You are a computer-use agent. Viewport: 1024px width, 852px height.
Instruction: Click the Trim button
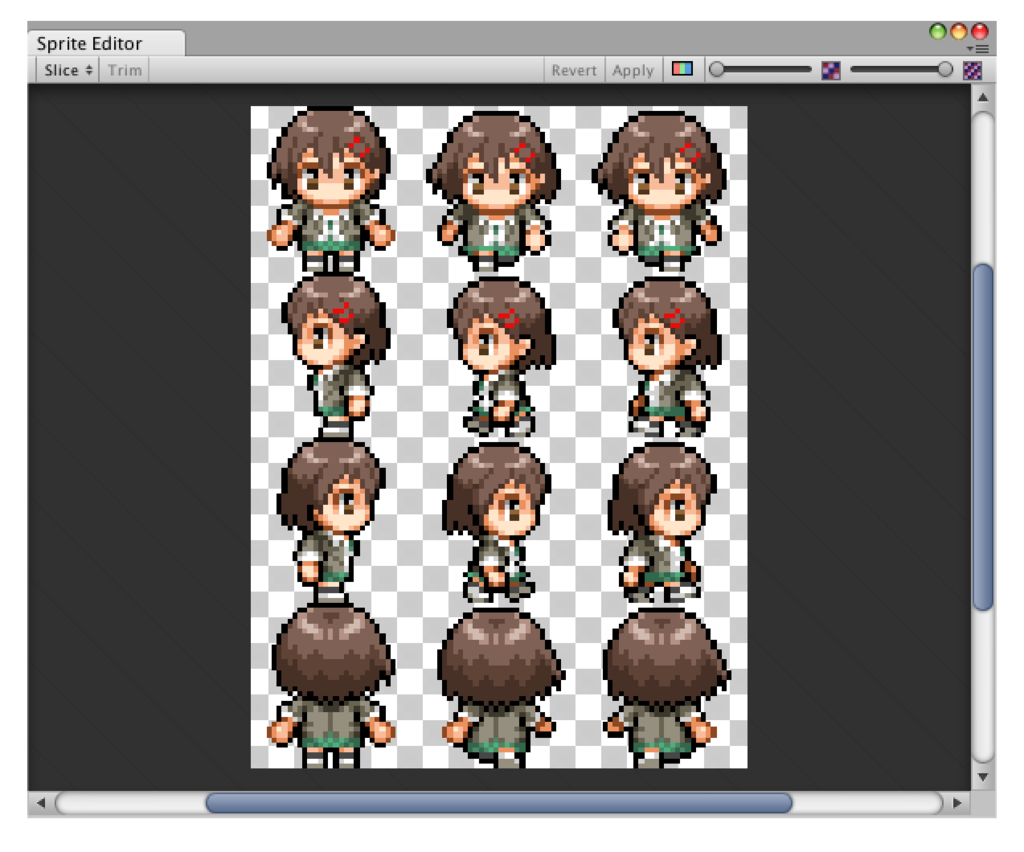tap(124, 70)
